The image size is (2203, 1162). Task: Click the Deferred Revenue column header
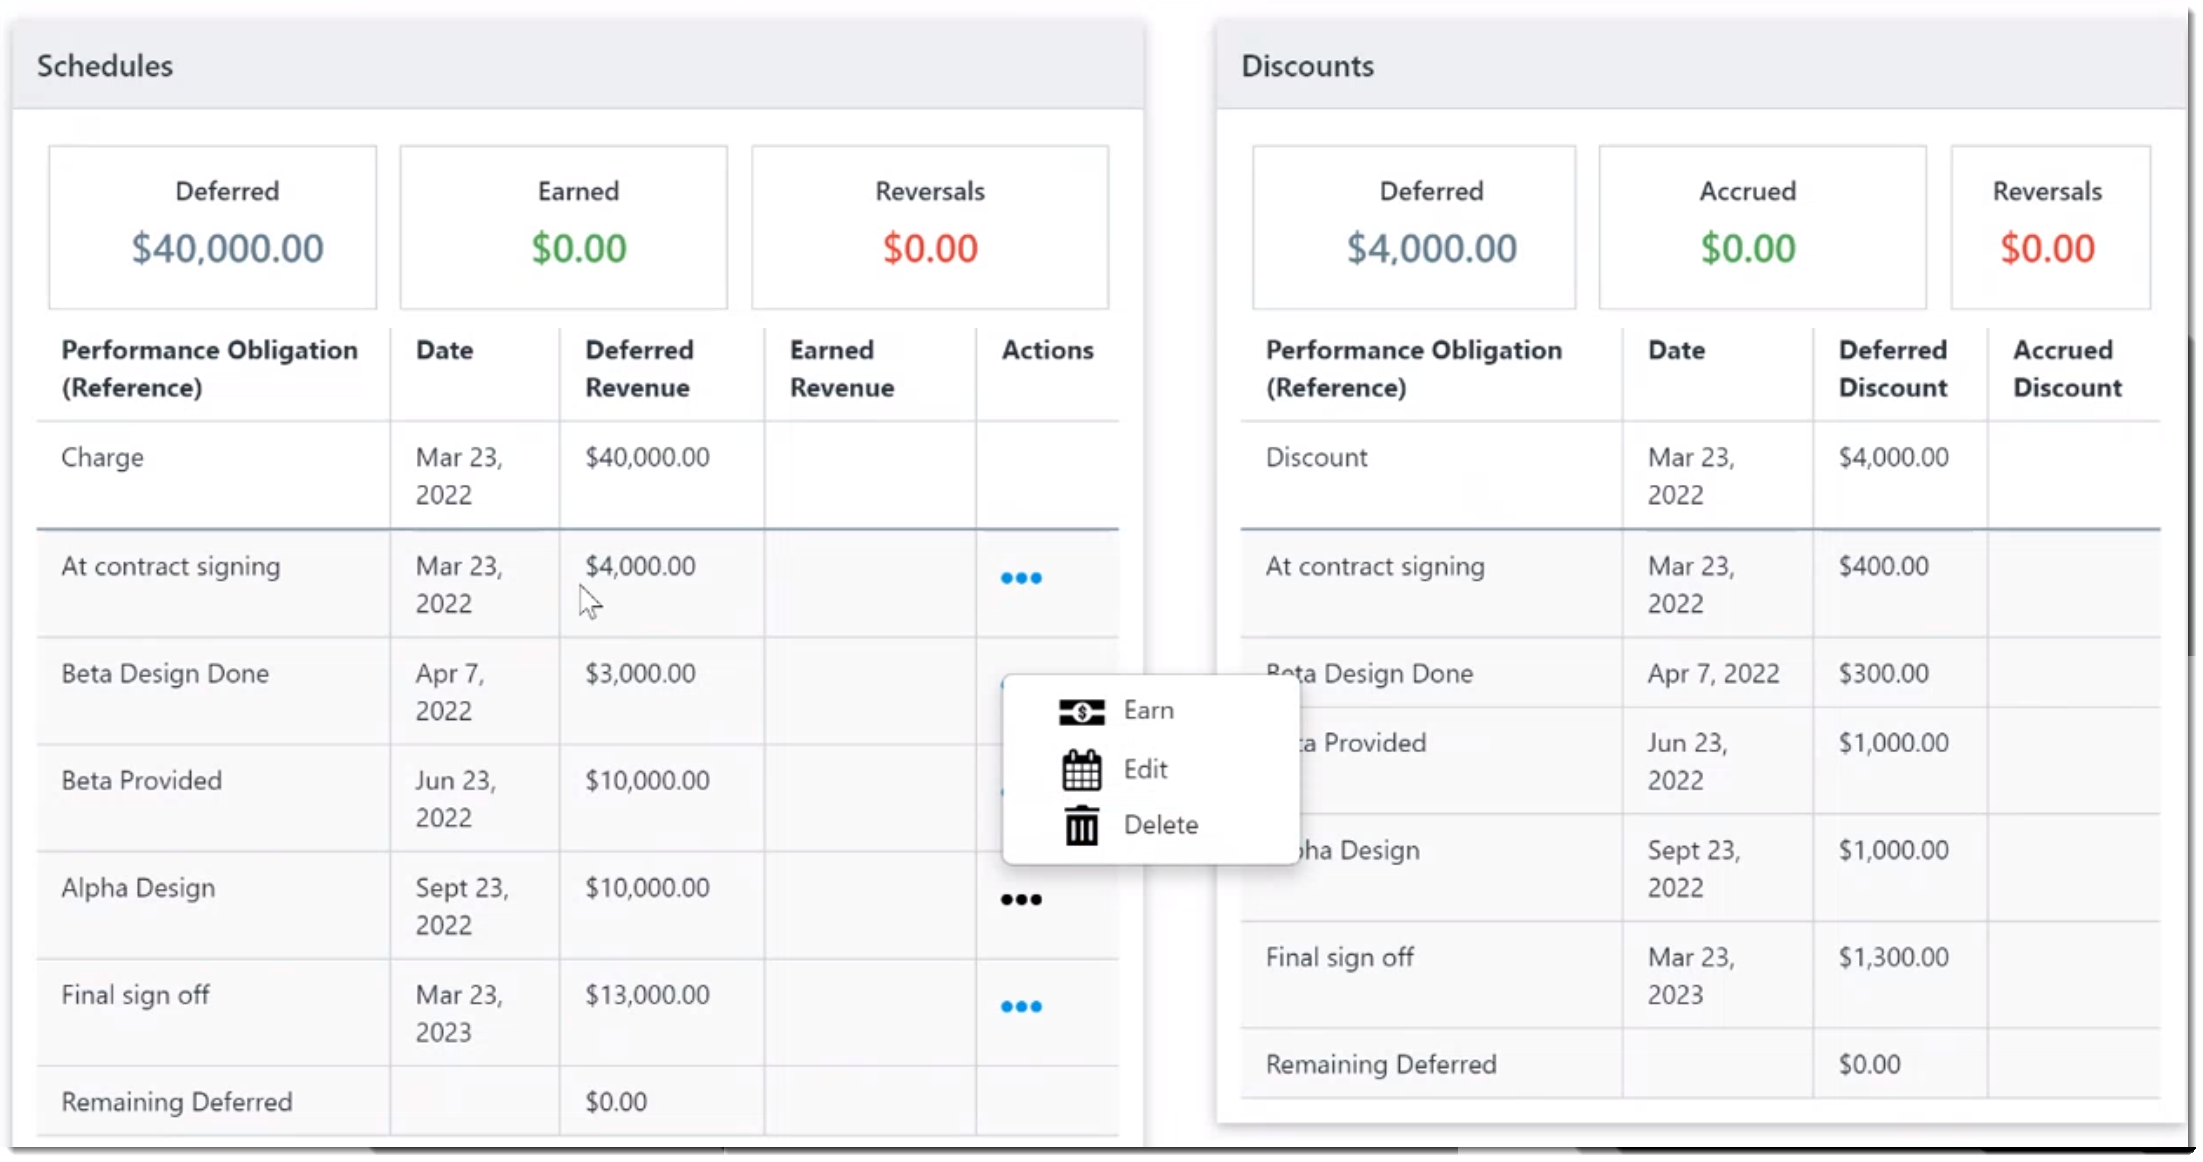639,368
